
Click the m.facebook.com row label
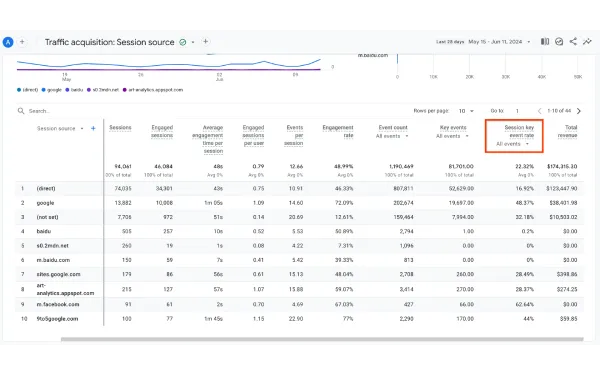click(x=58, y=305)
